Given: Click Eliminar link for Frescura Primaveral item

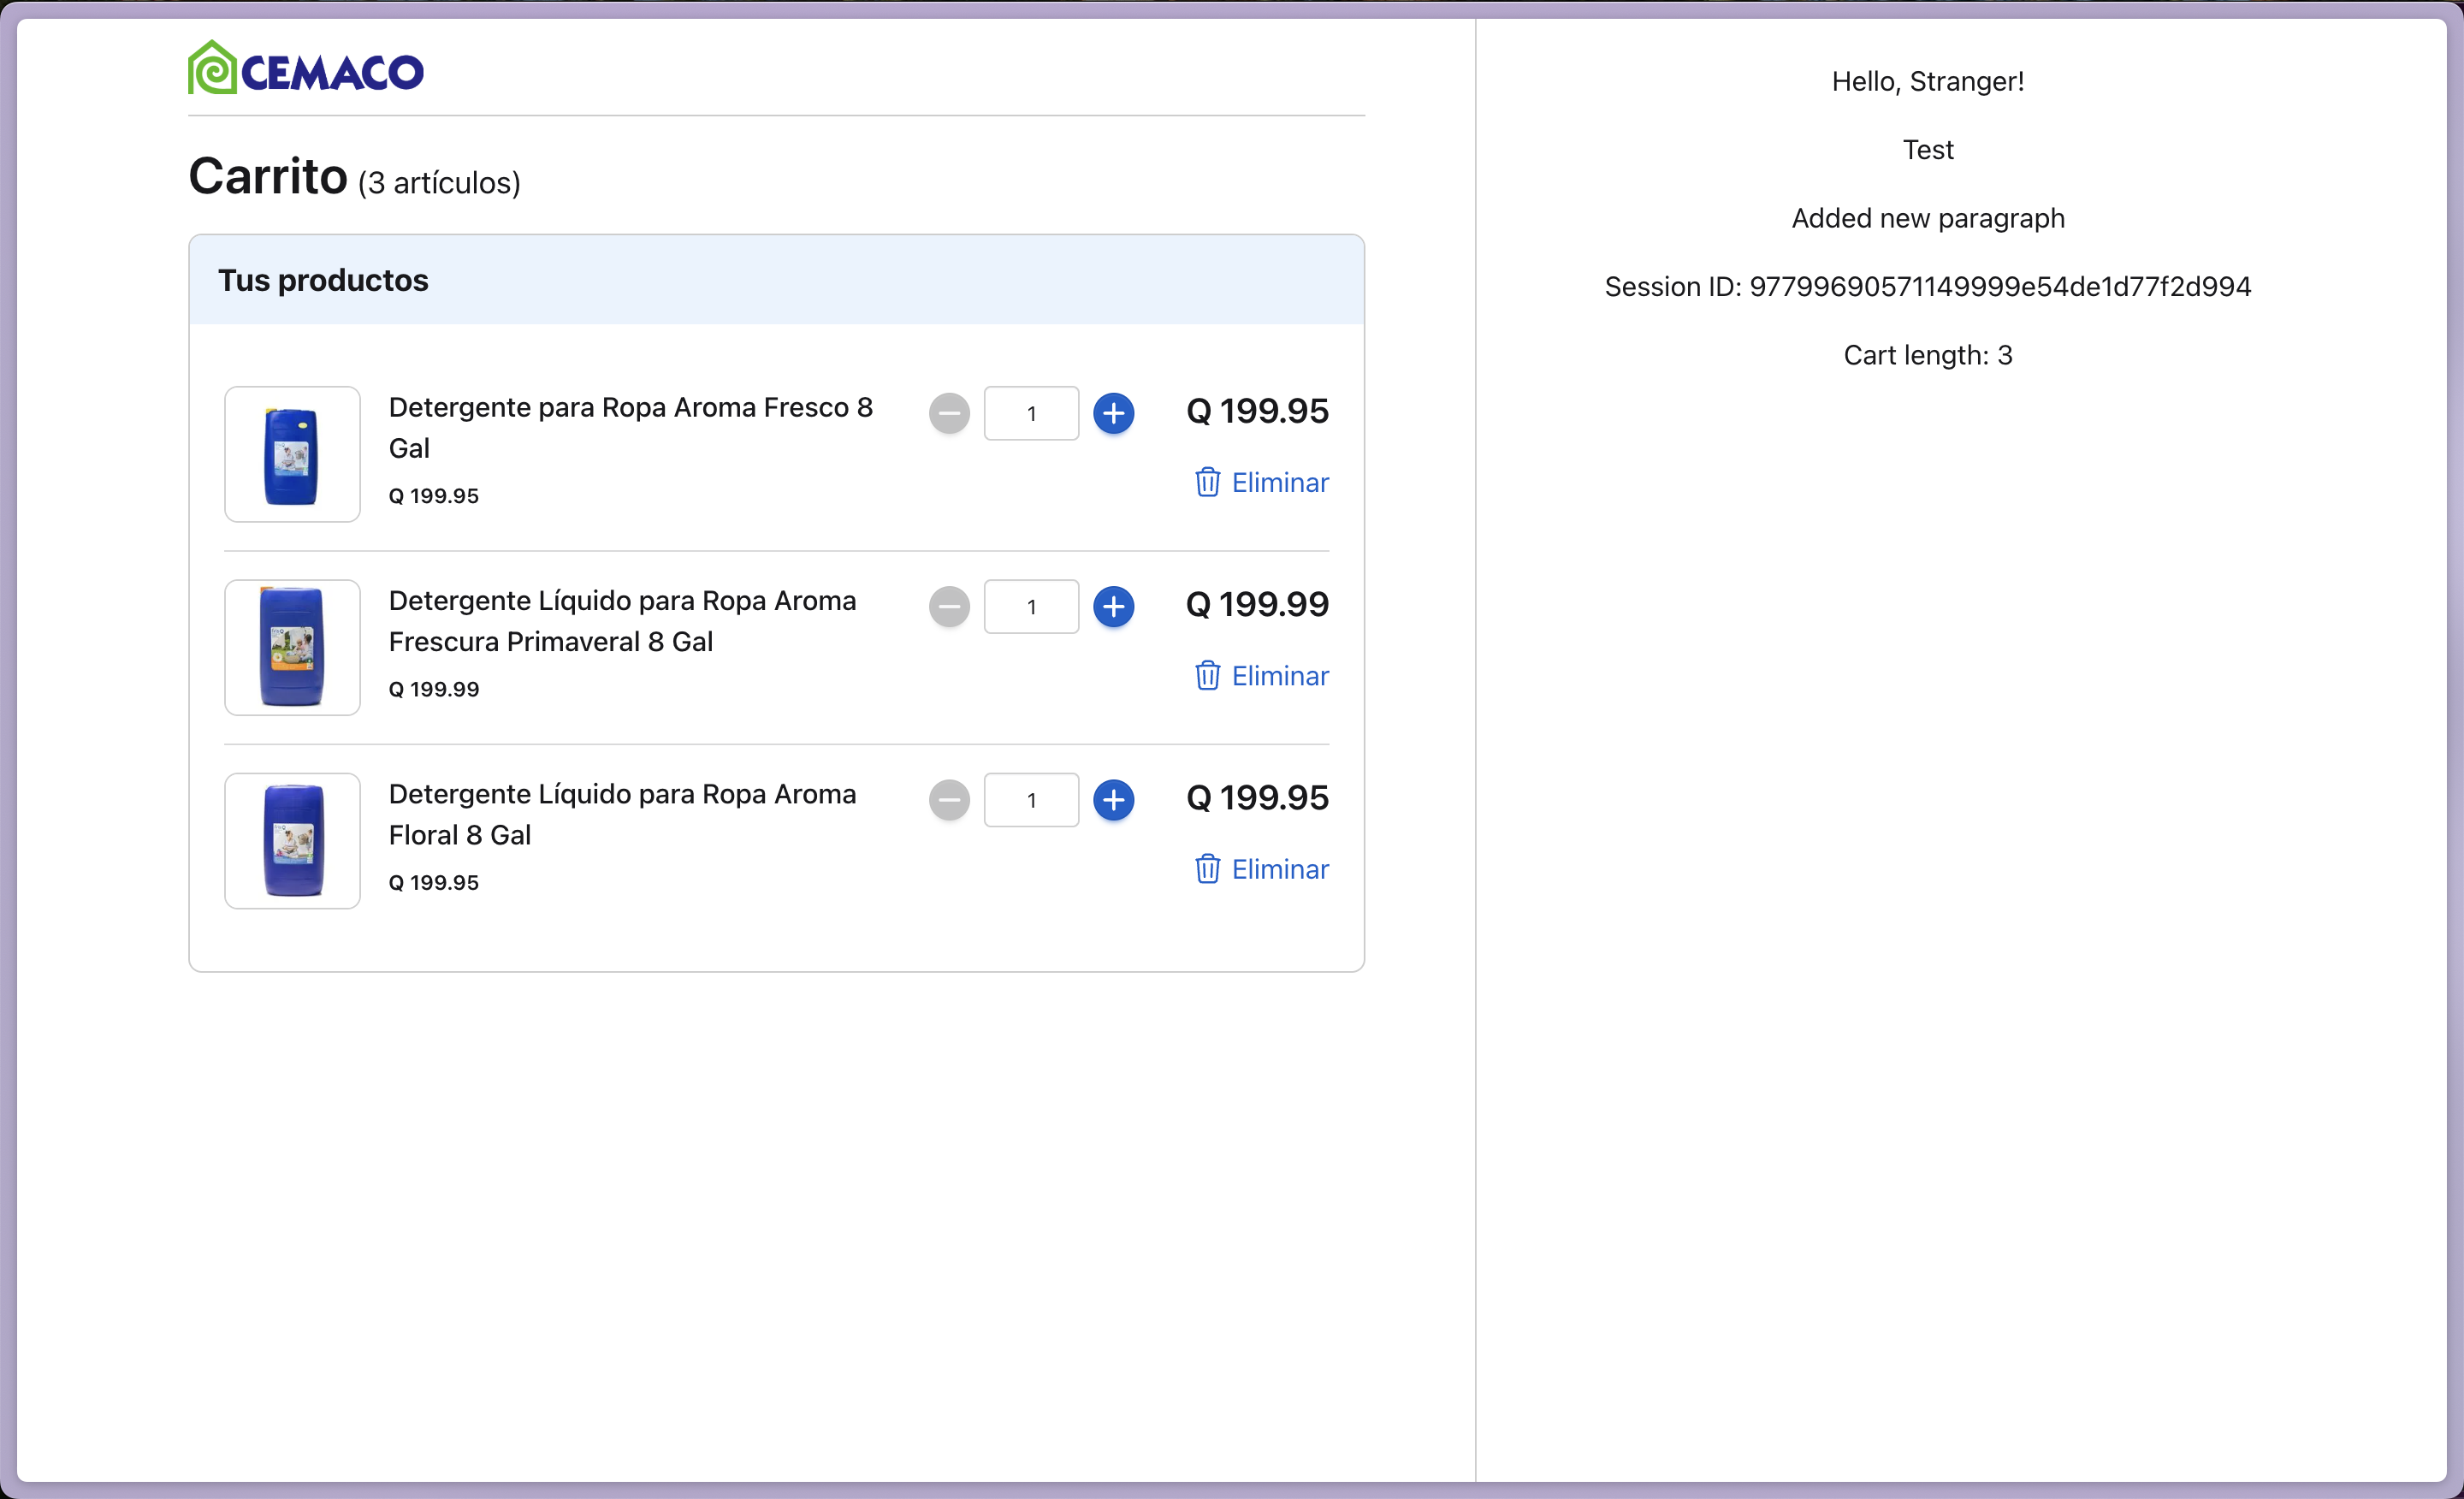Looking at the screenshot, I should (x=1279, y=676).
